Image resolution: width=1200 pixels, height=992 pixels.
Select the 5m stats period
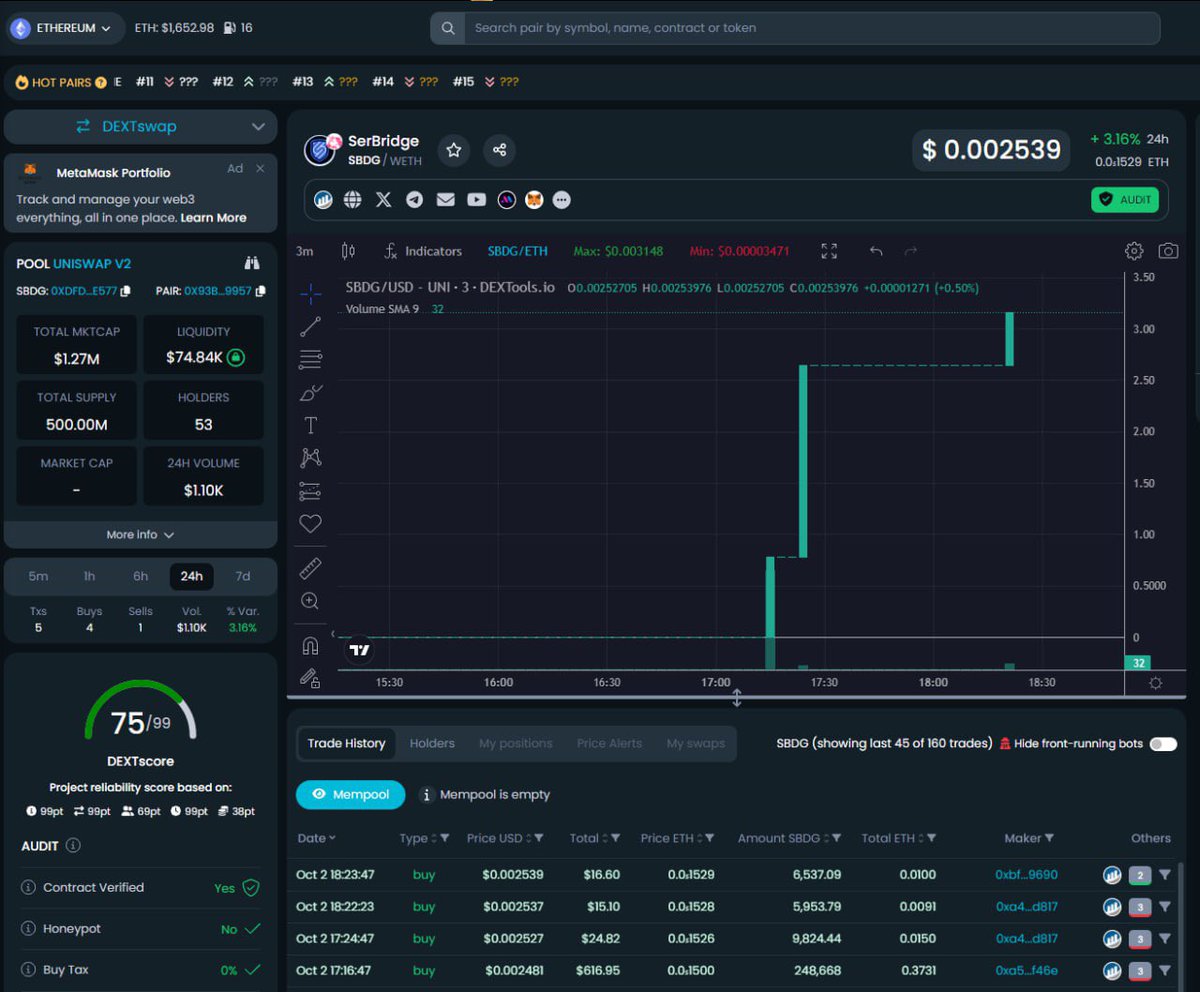(x=38, y=576)
